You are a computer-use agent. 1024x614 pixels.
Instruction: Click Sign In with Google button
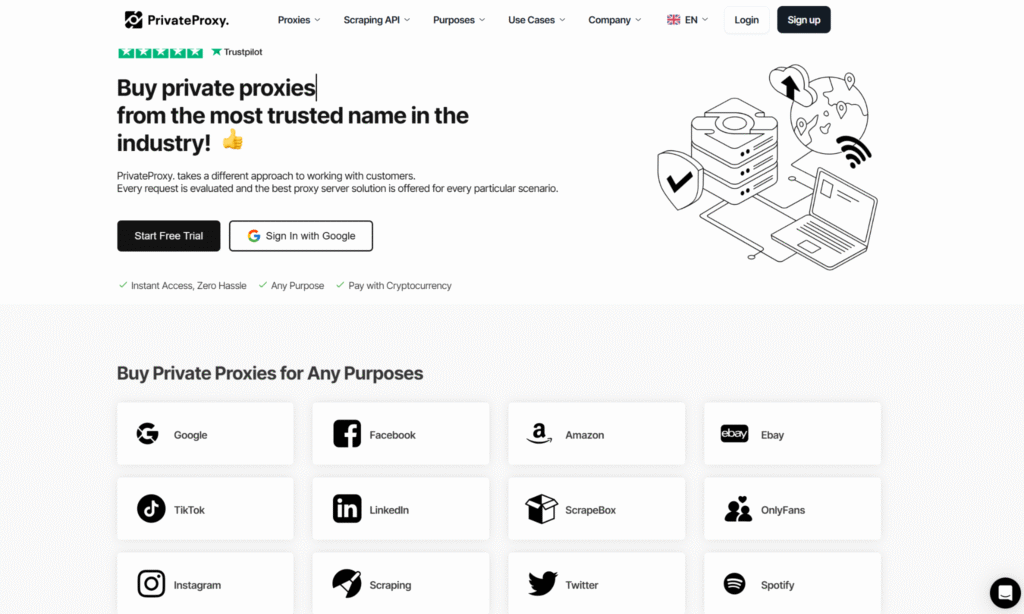tap(300, 236)
